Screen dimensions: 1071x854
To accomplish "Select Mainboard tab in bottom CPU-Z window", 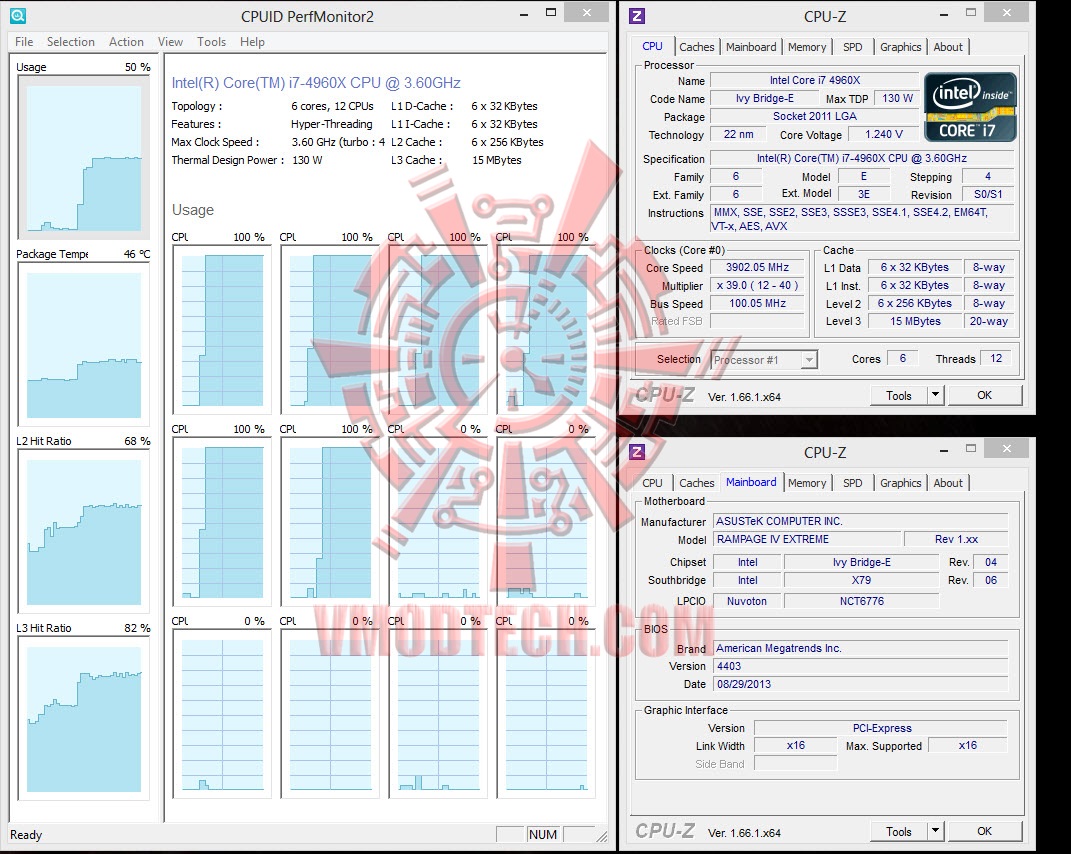I will tap(751, 482).
